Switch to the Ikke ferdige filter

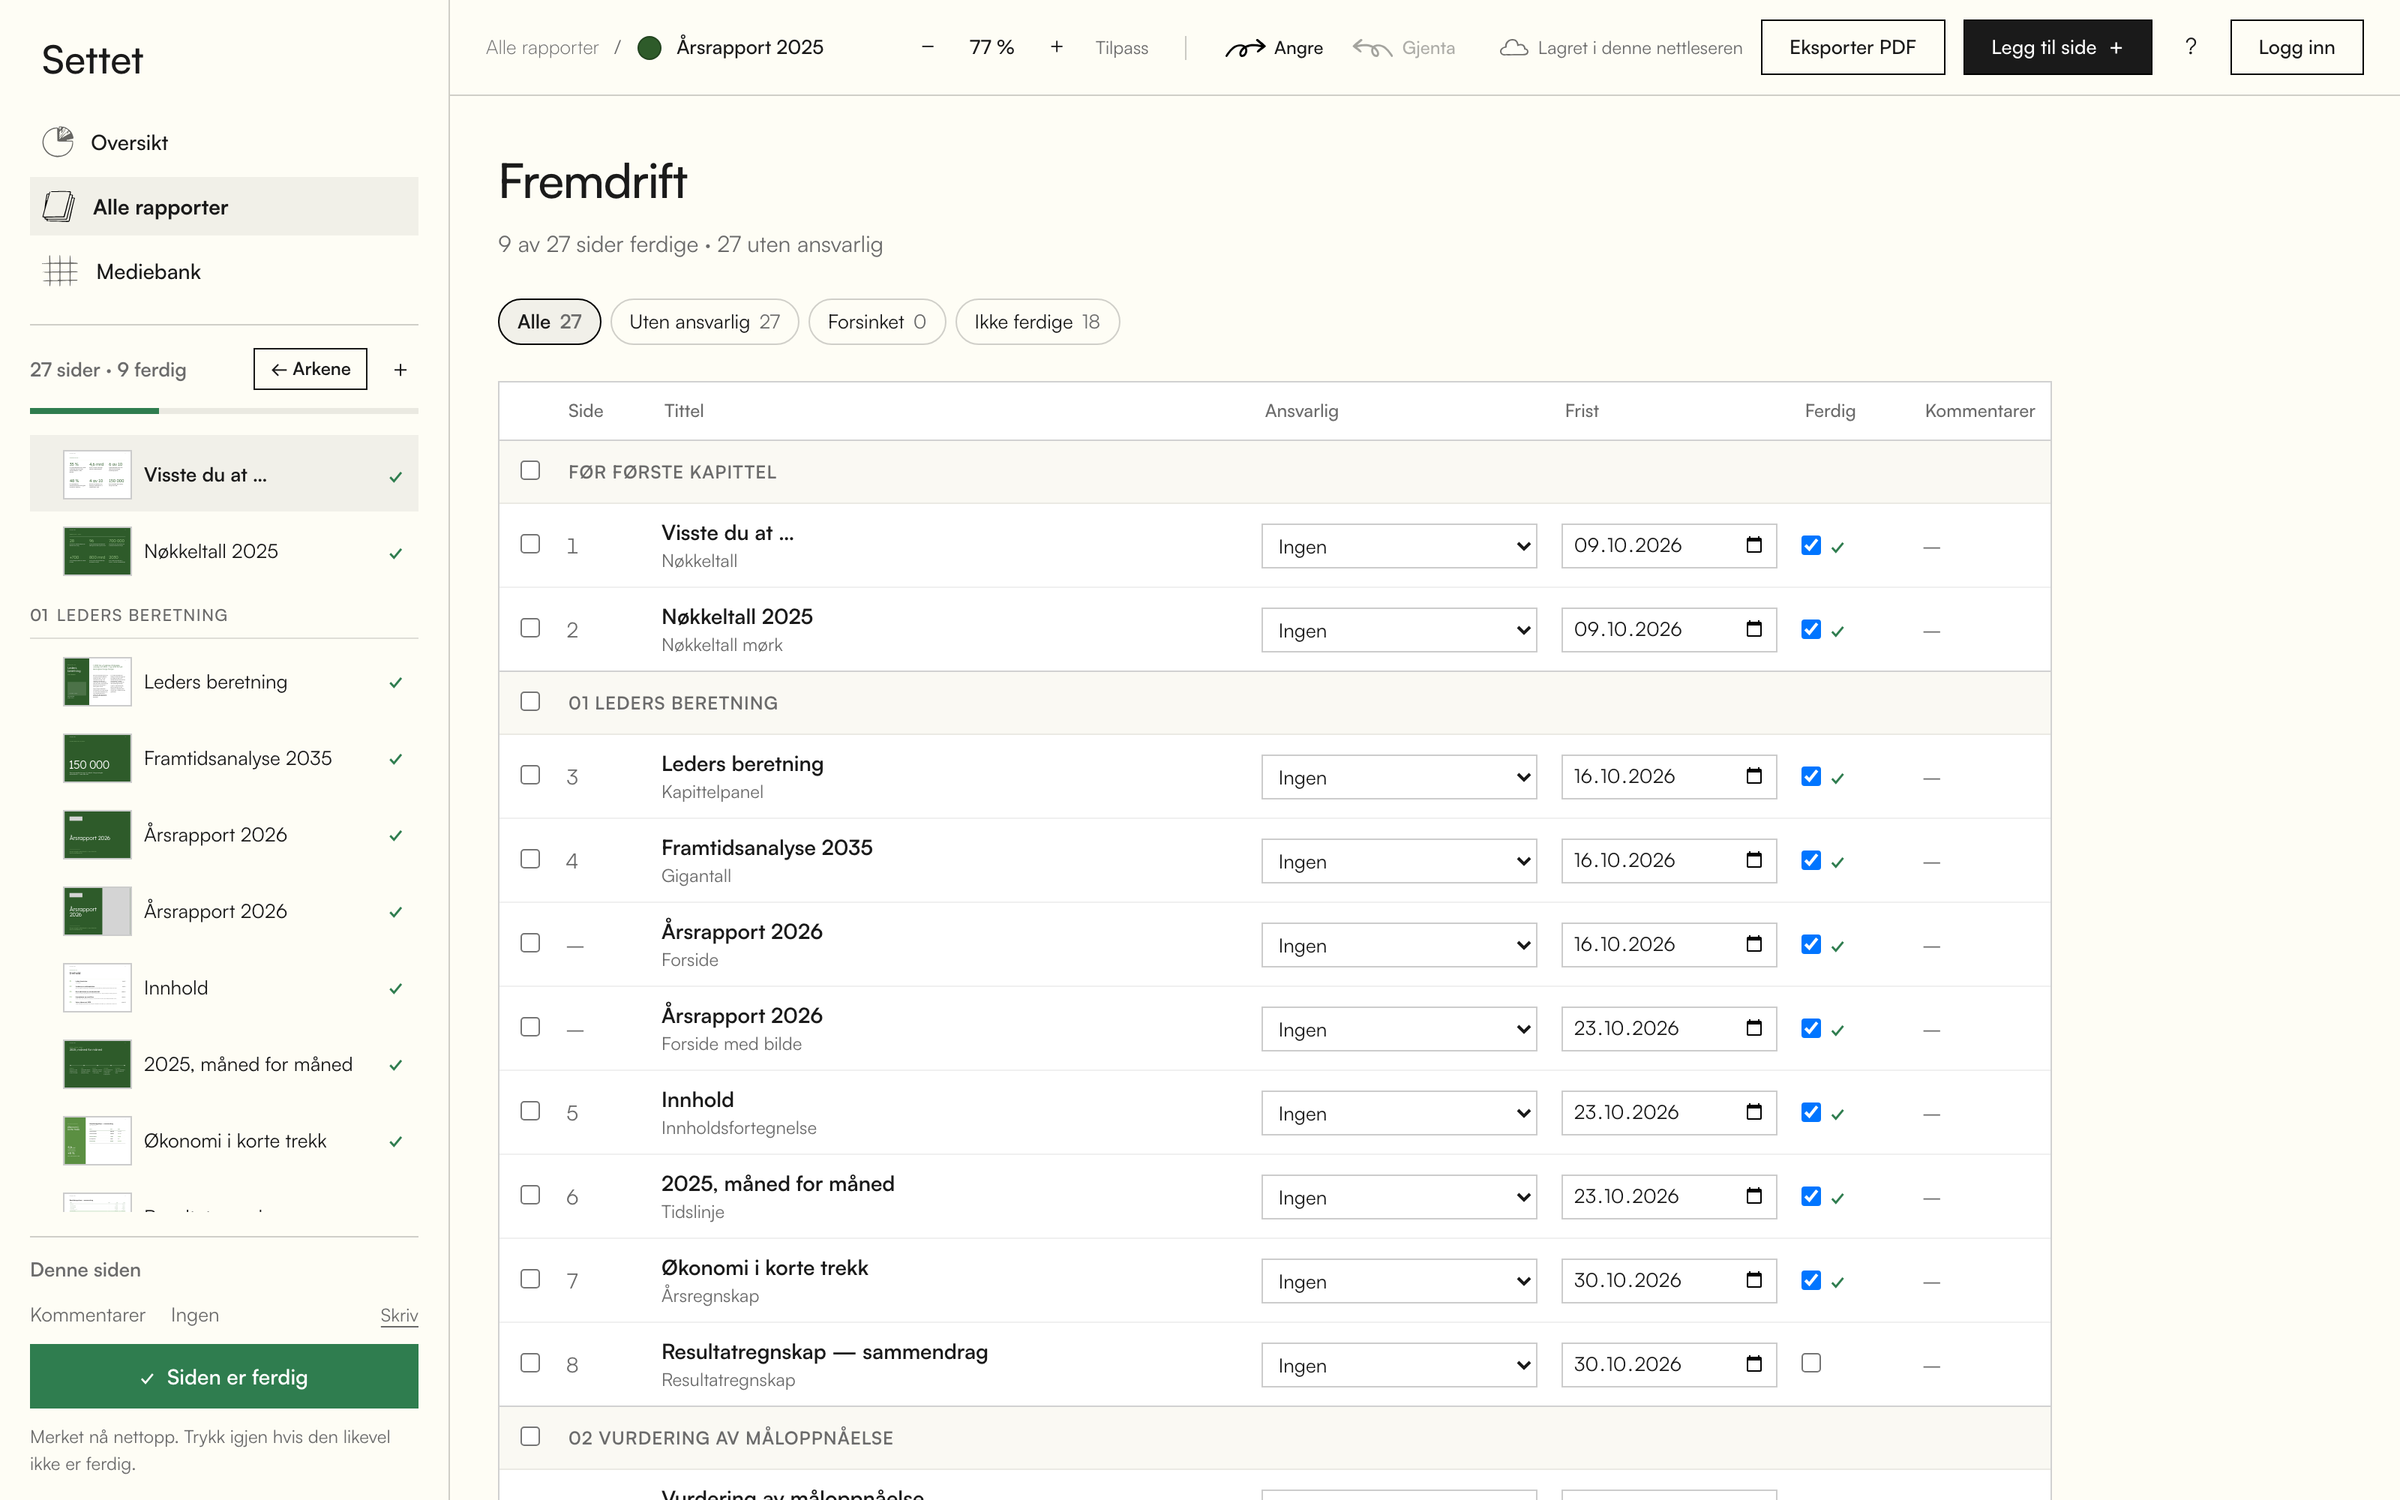pos(1037,322)
